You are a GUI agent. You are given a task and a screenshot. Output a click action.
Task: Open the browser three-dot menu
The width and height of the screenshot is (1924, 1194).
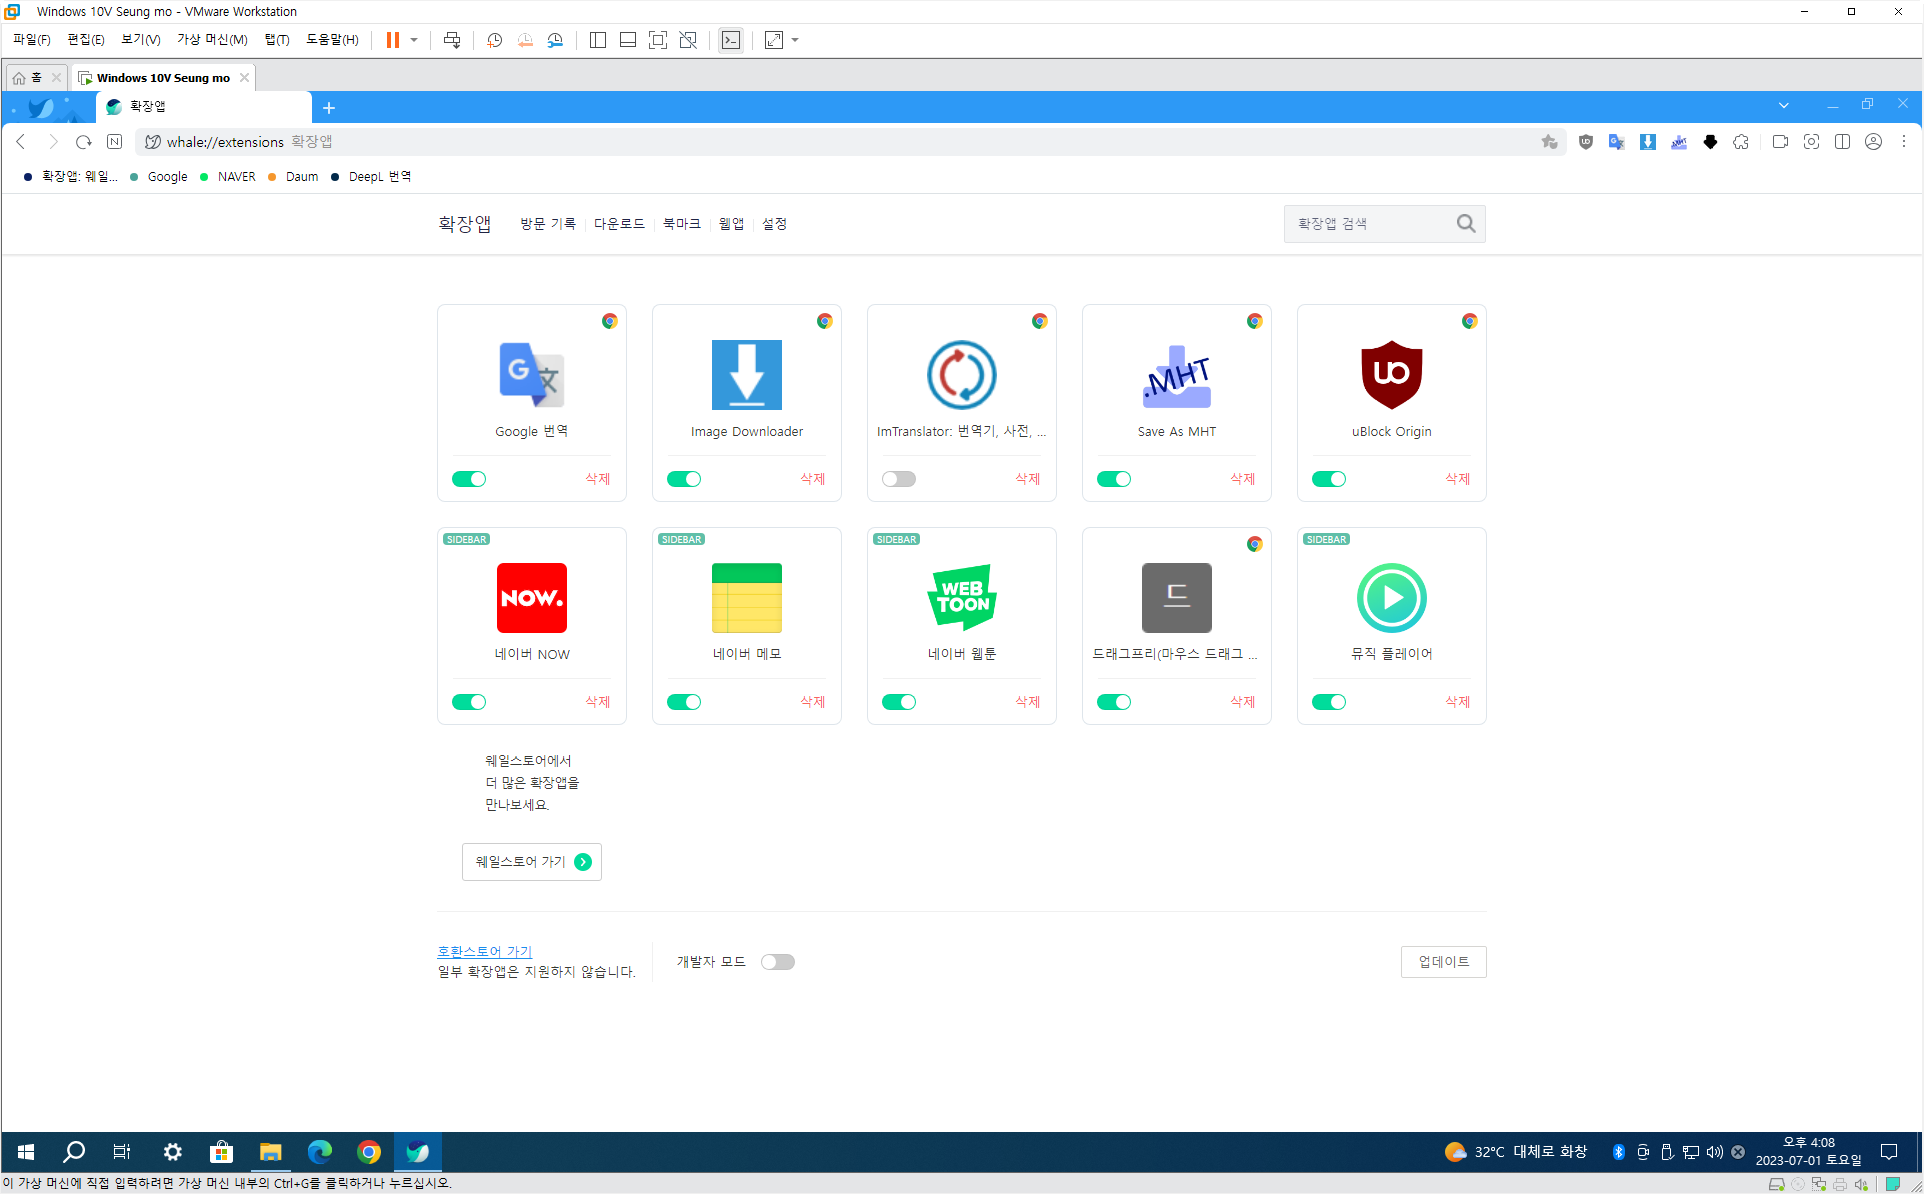point(1904,142)
